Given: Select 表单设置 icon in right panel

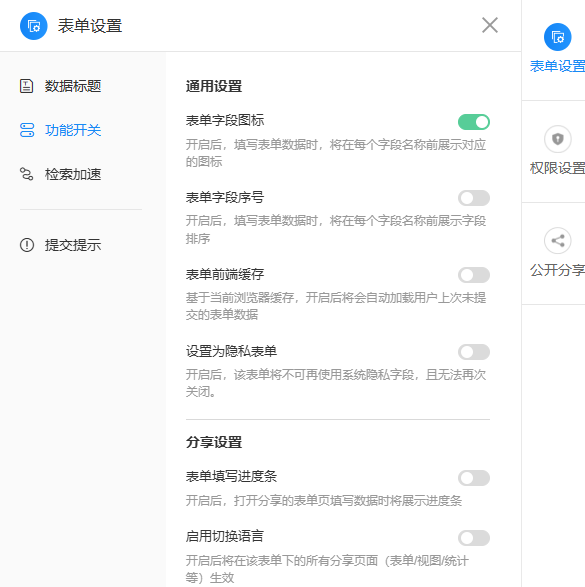Looking at the screenshot, I should pos(558,37).
